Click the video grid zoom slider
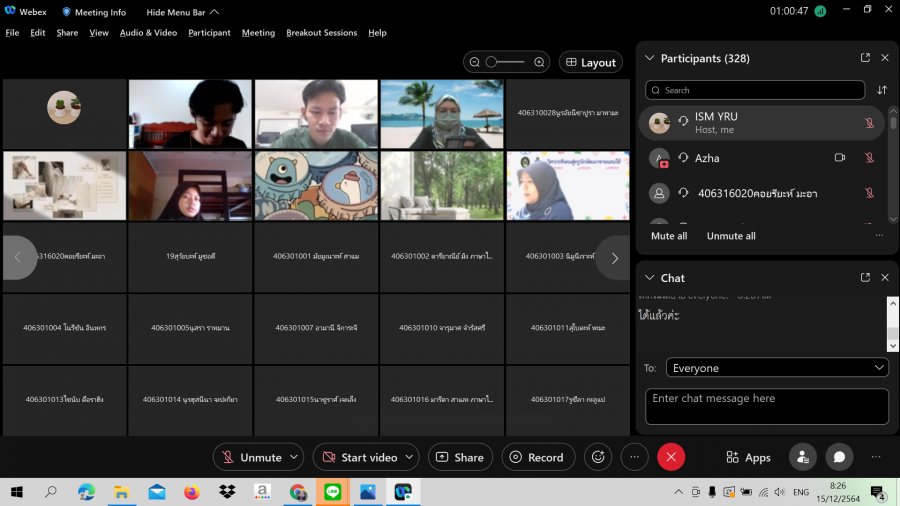The height and width of the screenshot is (506, 900). point(505,62)
